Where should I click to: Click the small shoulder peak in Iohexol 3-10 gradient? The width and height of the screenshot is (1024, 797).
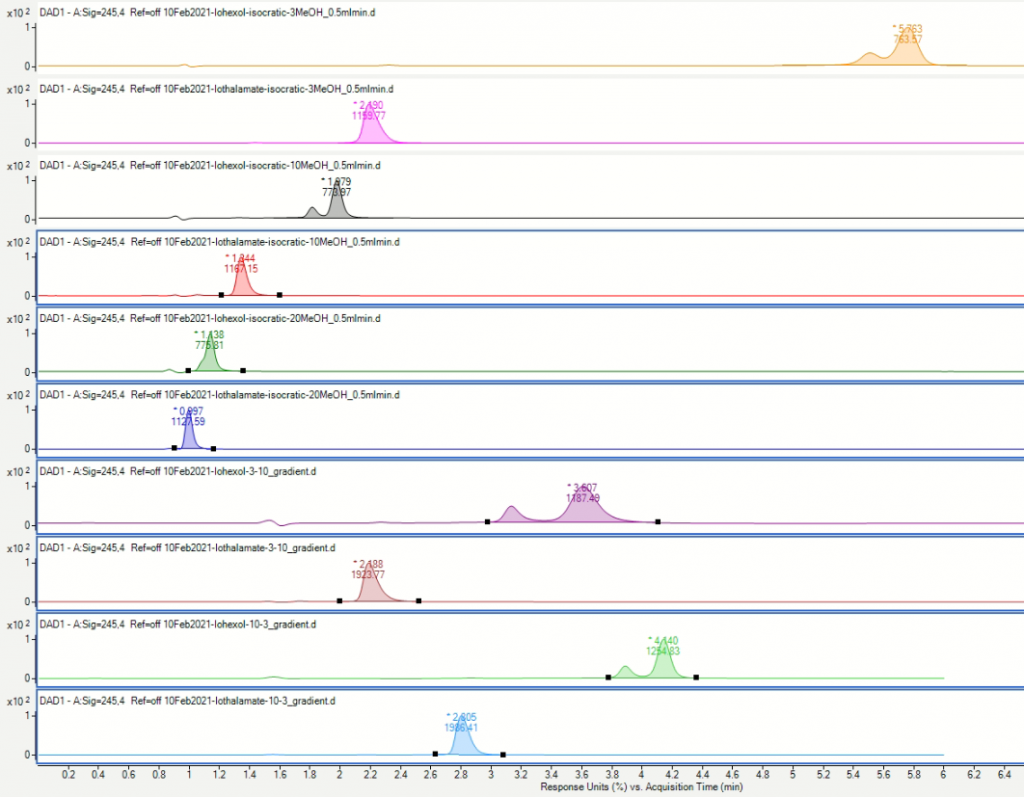511,514
